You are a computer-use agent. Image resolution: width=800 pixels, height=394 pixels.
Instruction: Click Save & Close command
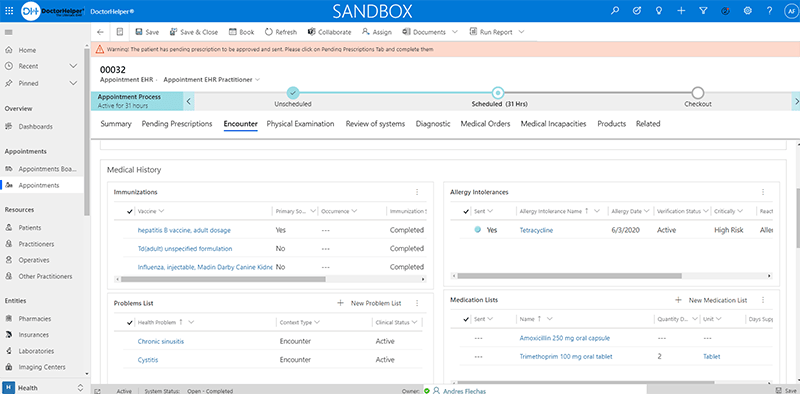pos(193,32)
